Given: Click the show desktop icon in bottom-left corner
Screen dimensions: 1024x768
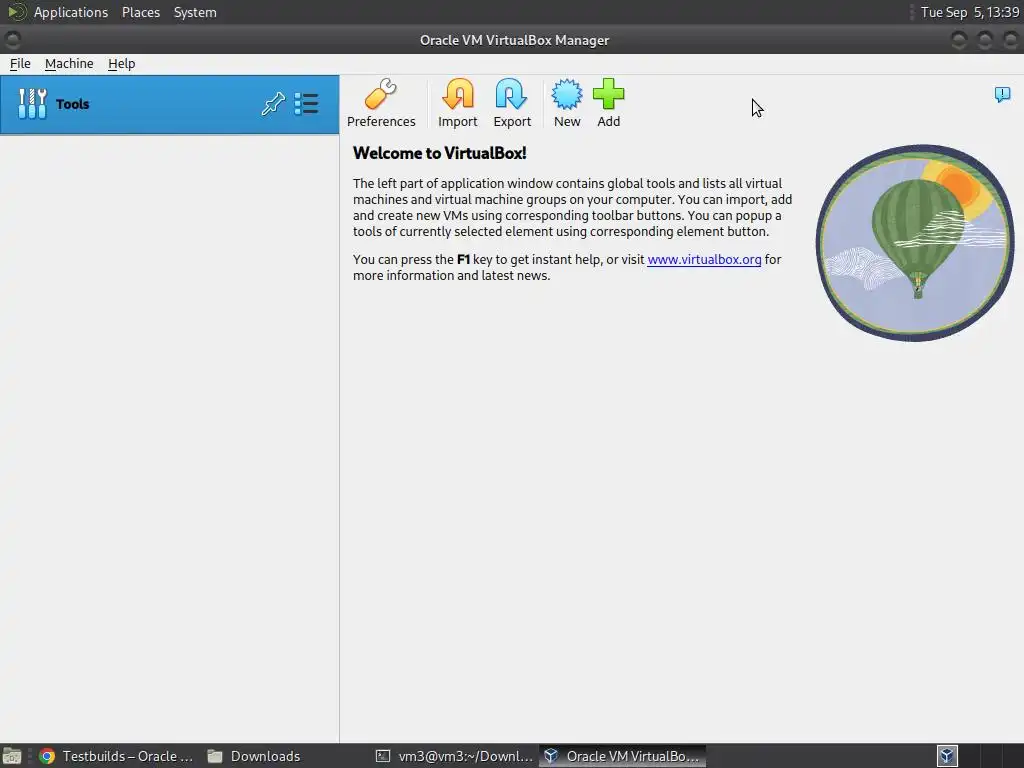Looking at the screenshot, I should 12,756.
